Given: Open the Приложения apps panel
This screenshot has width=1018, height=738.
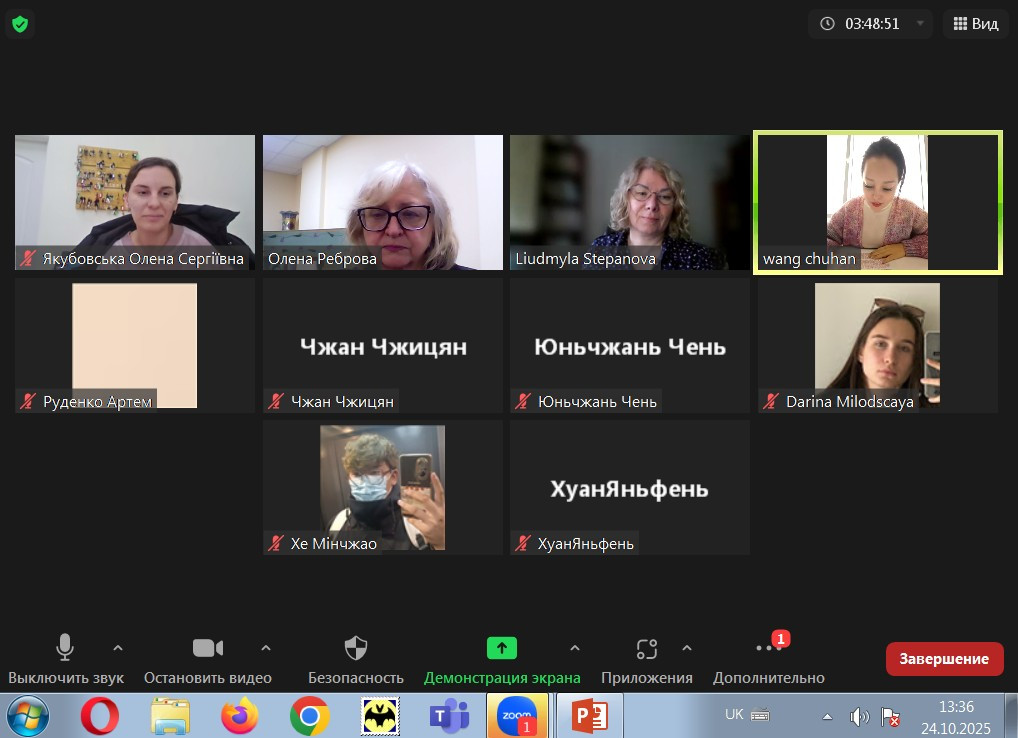Looking at the screenshot, I should [647, 659].
